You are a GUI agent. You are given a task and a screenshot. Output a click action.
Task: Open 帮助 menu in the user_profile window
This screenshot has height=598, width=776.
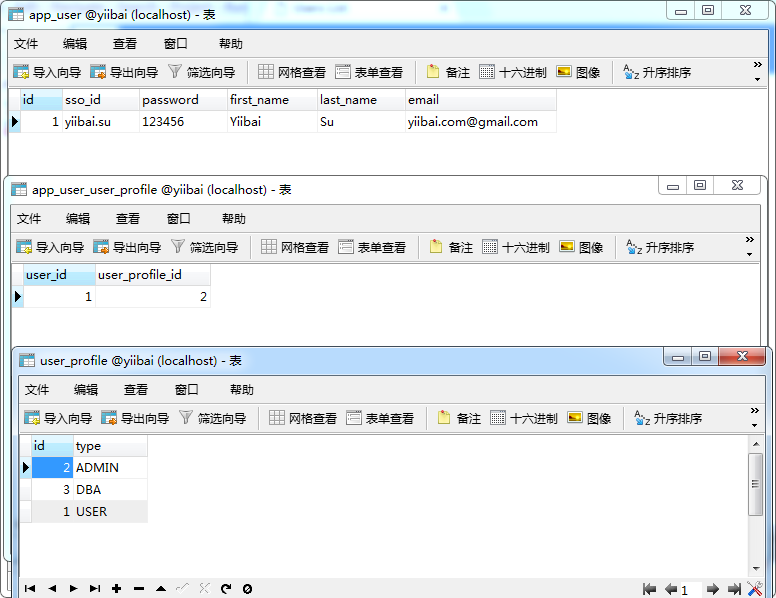point(242,390)
